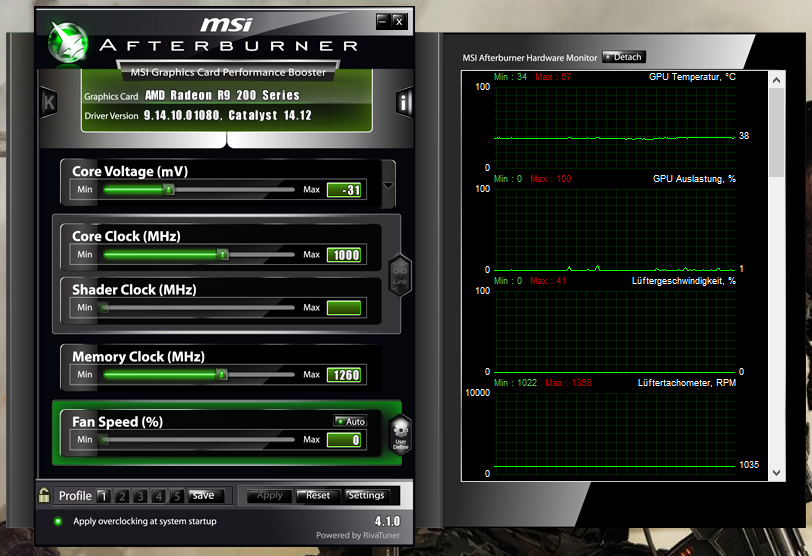The width and height of the screenshot is (812, 556).
Task: Click hardware monitor scrollbar down arrow
Action: (776, 472)
